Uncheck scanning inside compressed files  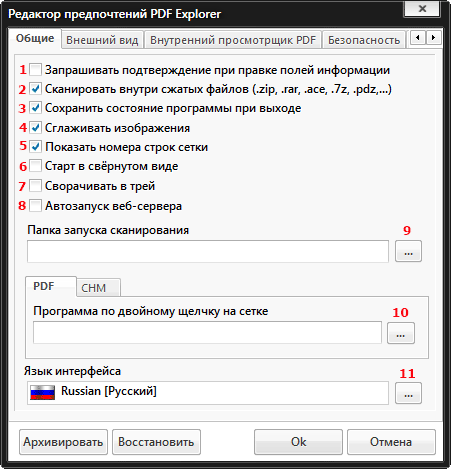[35, 89]
